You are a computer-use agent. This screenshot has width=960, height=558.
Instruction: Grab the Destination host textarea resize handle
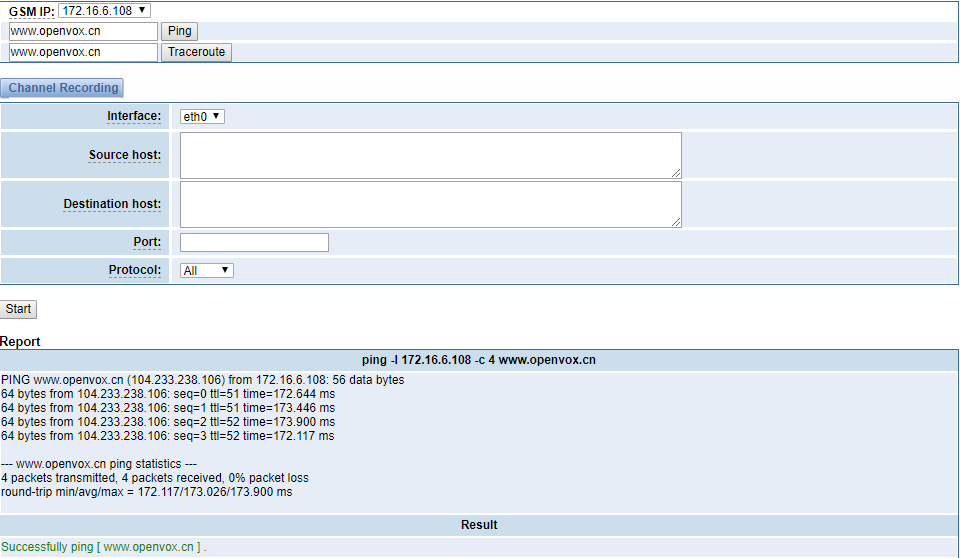point(676,222)
